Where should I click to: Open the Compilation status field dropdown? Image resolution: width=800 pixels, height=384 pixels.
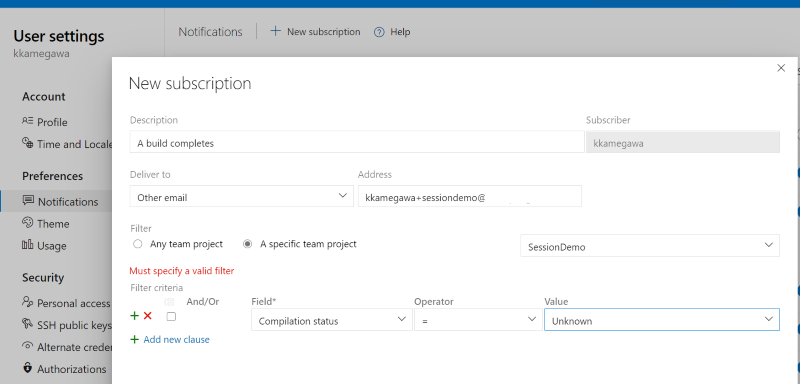click(x=332, y=320)
